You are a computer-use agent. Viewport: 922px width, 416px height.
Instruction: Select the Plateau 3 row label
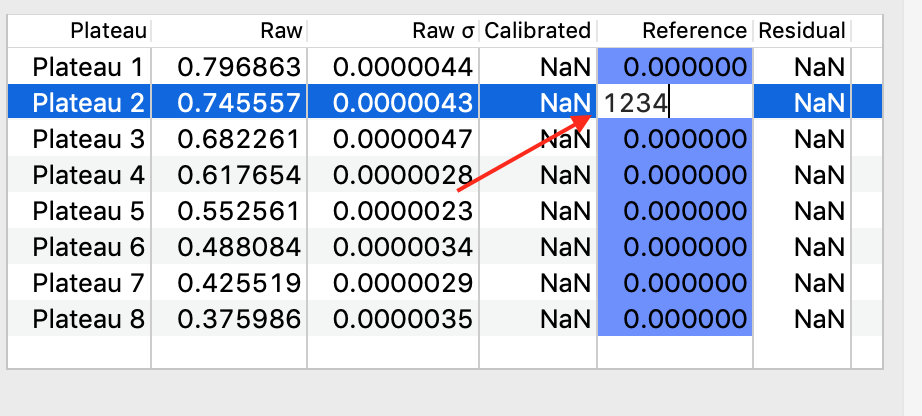(88, 139)
